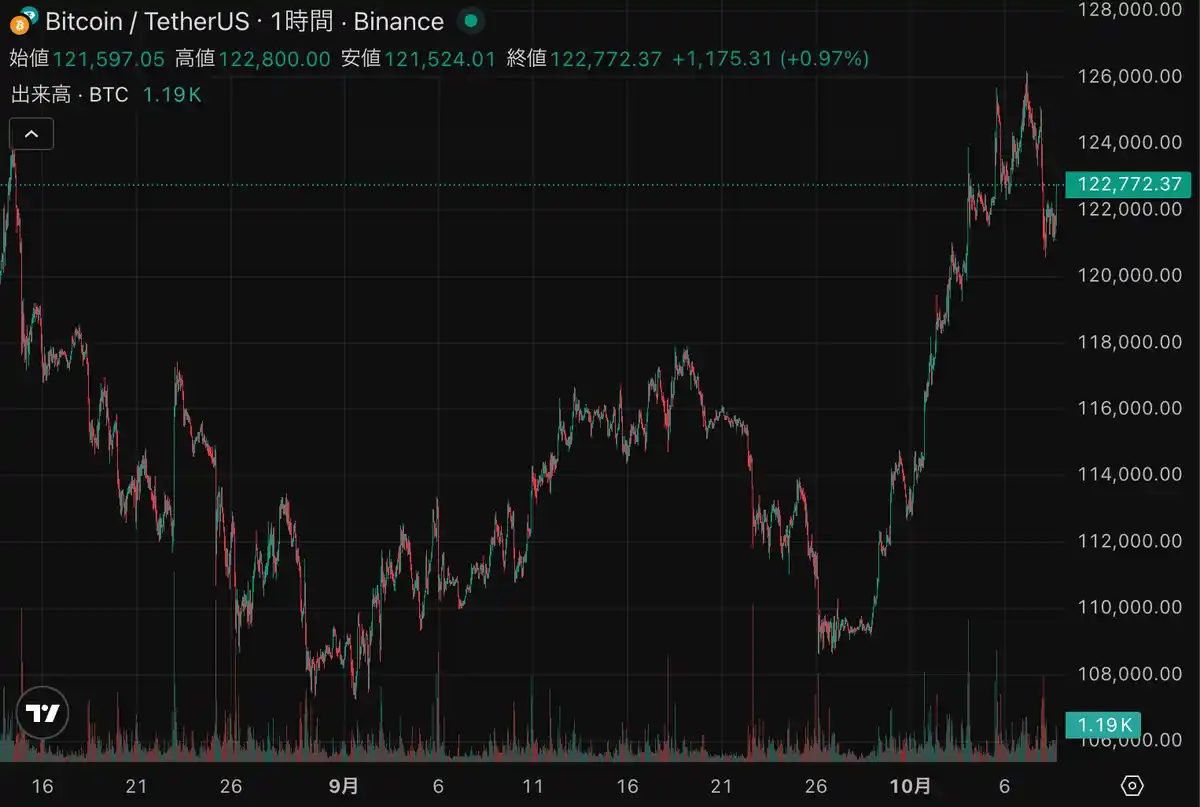Screen dimensions: 1200x807
Task: Click the Bitcoin/Tether coin pair icon
Action: pyautogui.click(x=23, y=21)
